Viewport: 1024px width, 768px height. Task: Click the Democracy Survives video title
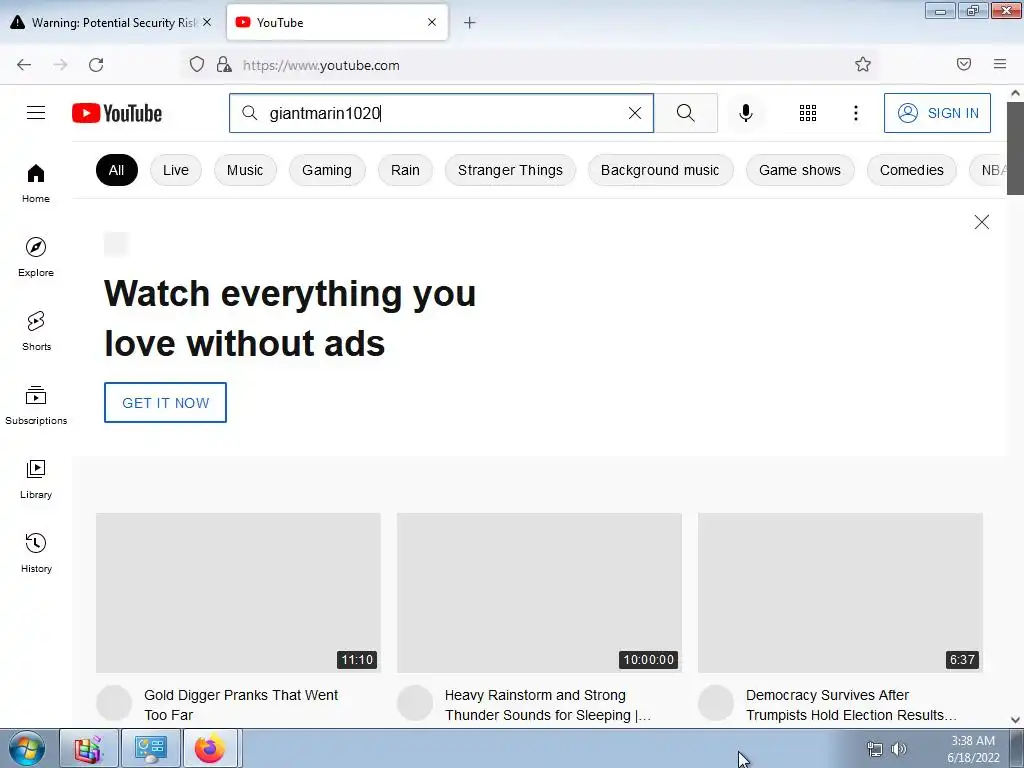point(851,705)
